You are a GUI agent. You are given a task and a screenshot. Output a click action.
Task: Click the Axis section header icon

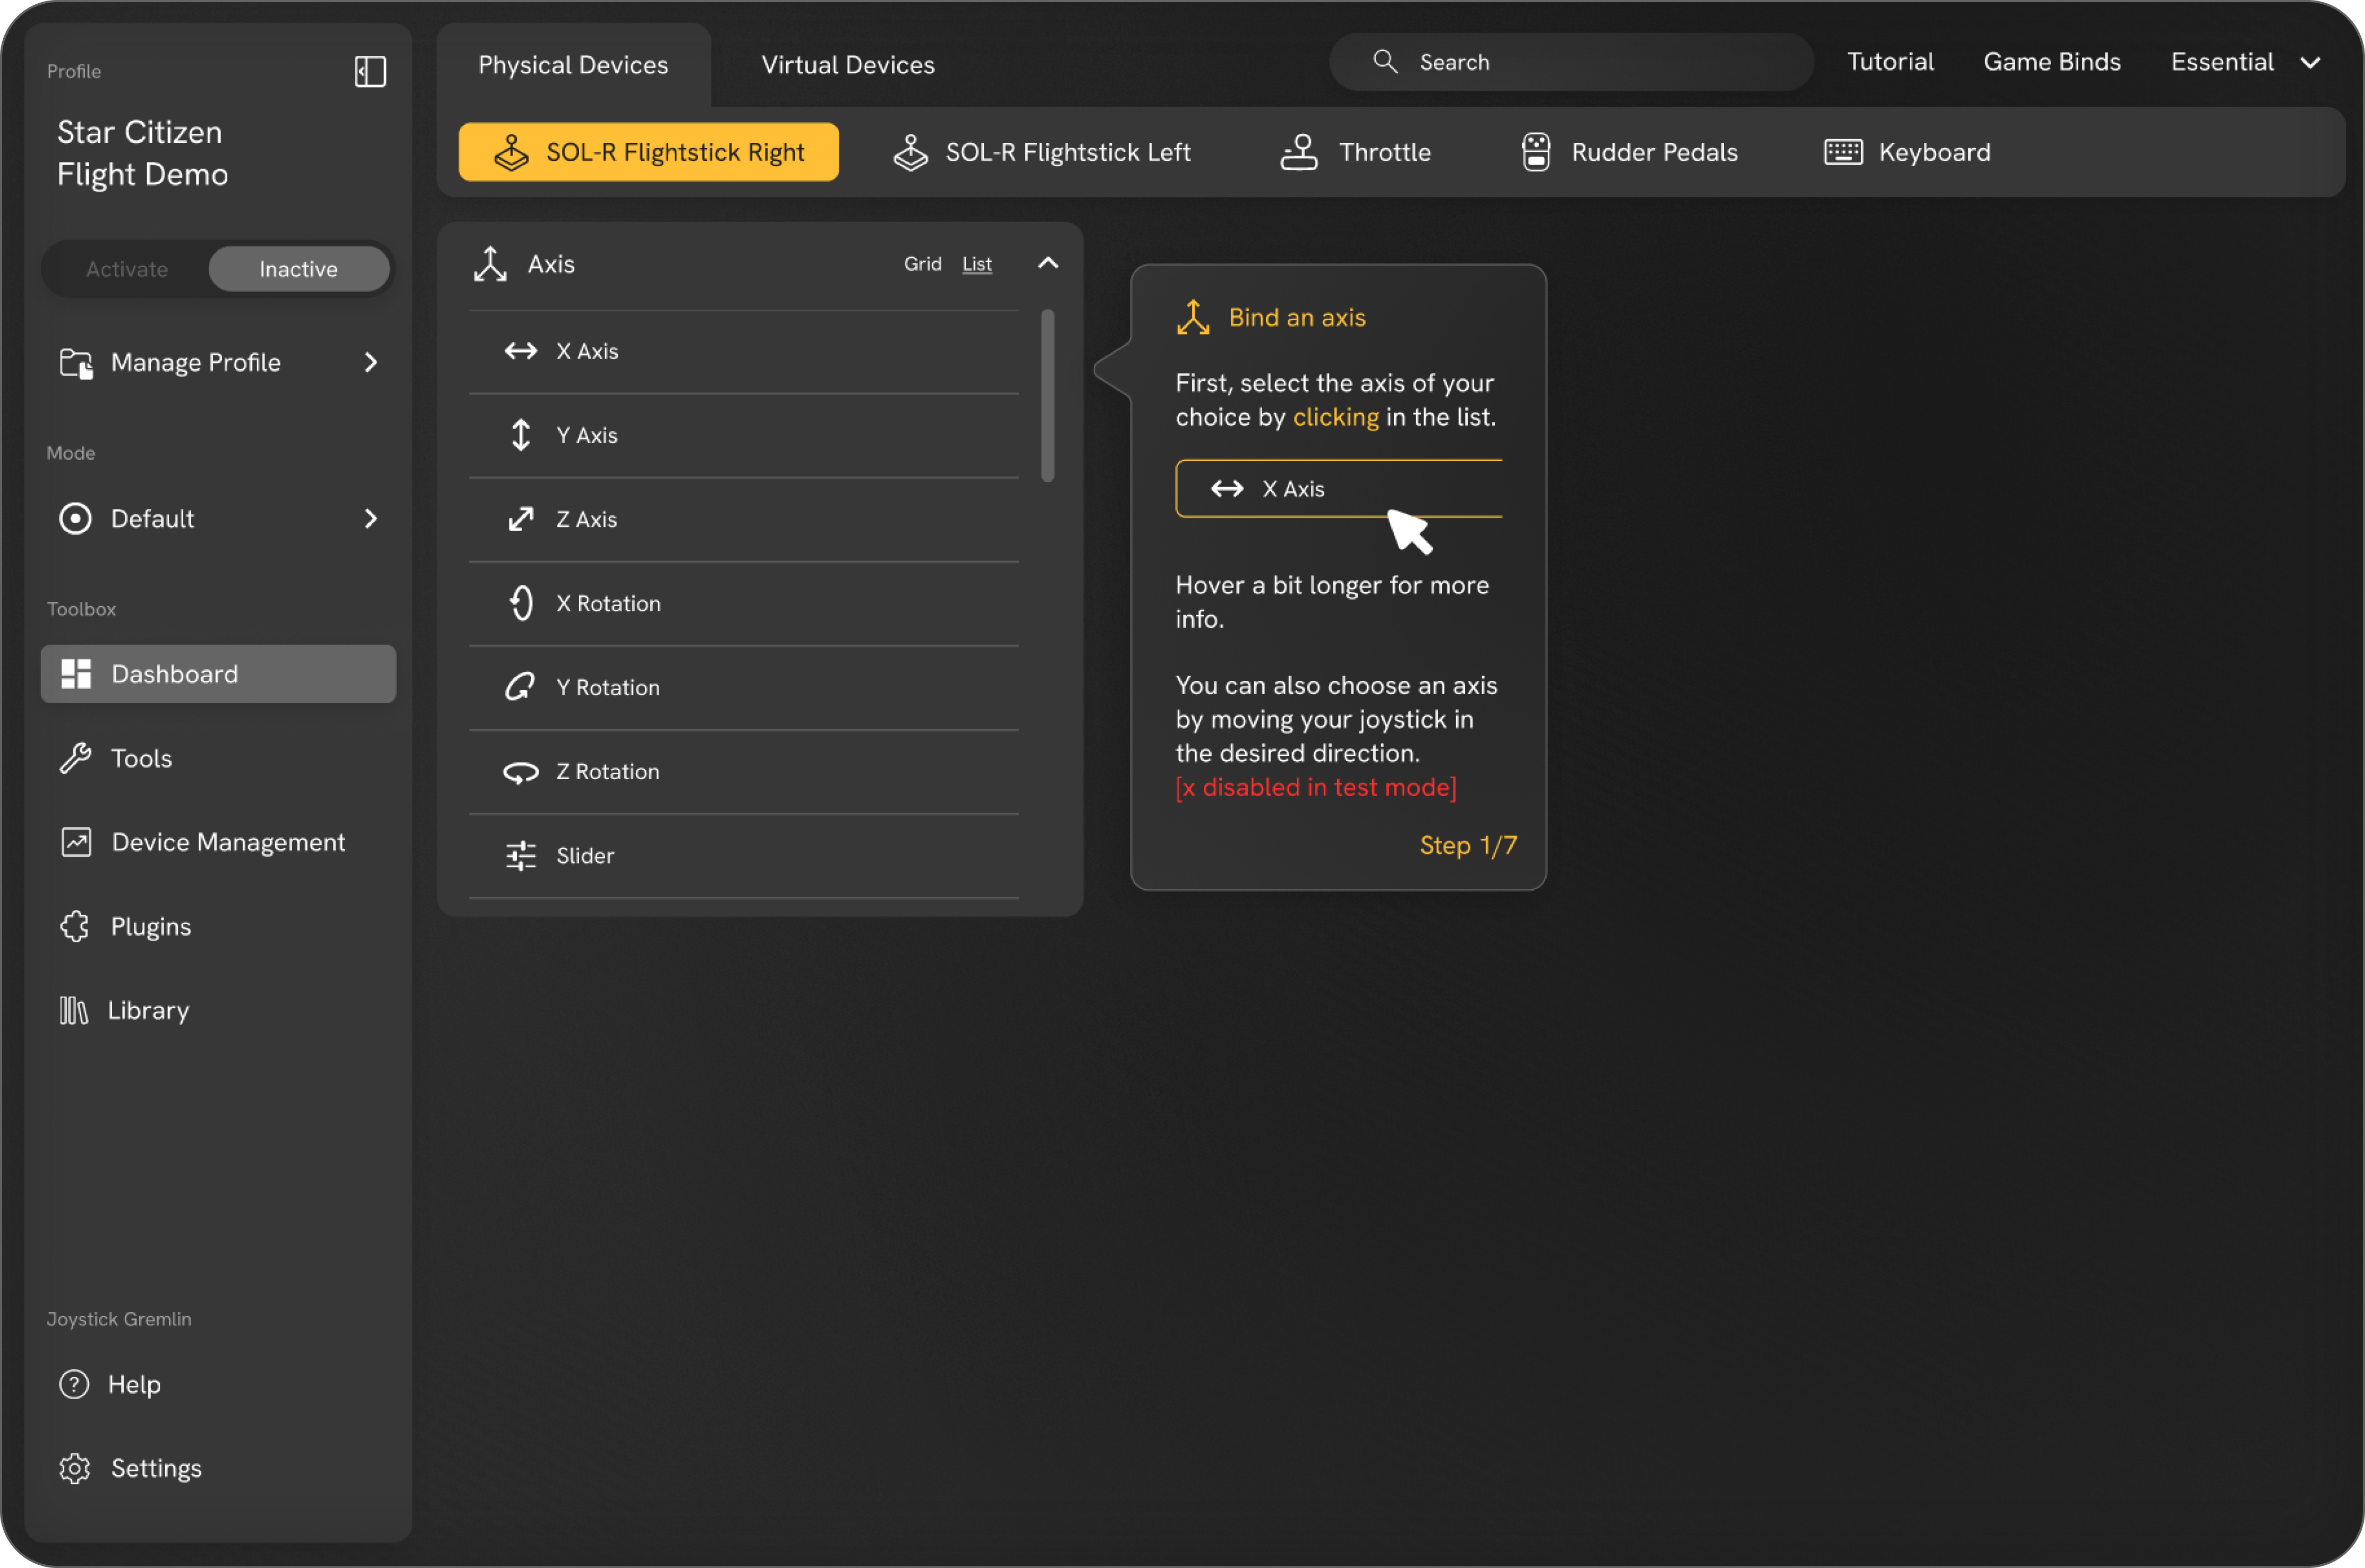pos(490,264)
